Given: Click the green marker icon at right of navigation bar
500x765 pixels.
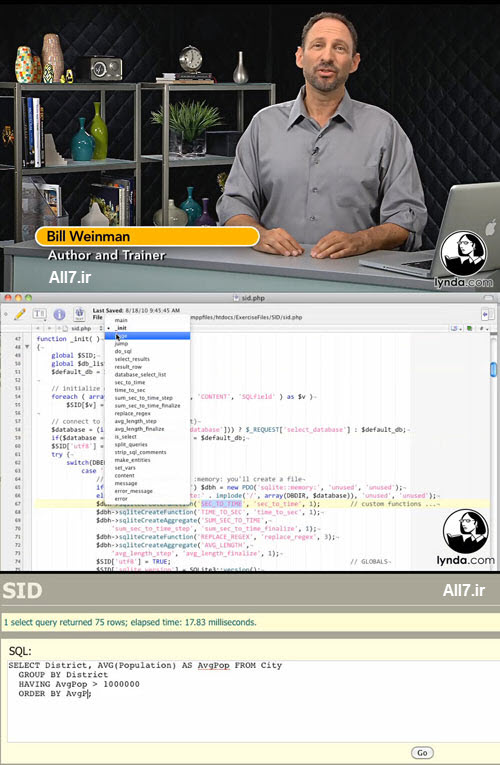Looking at the screenshot, I should [469, 328].
